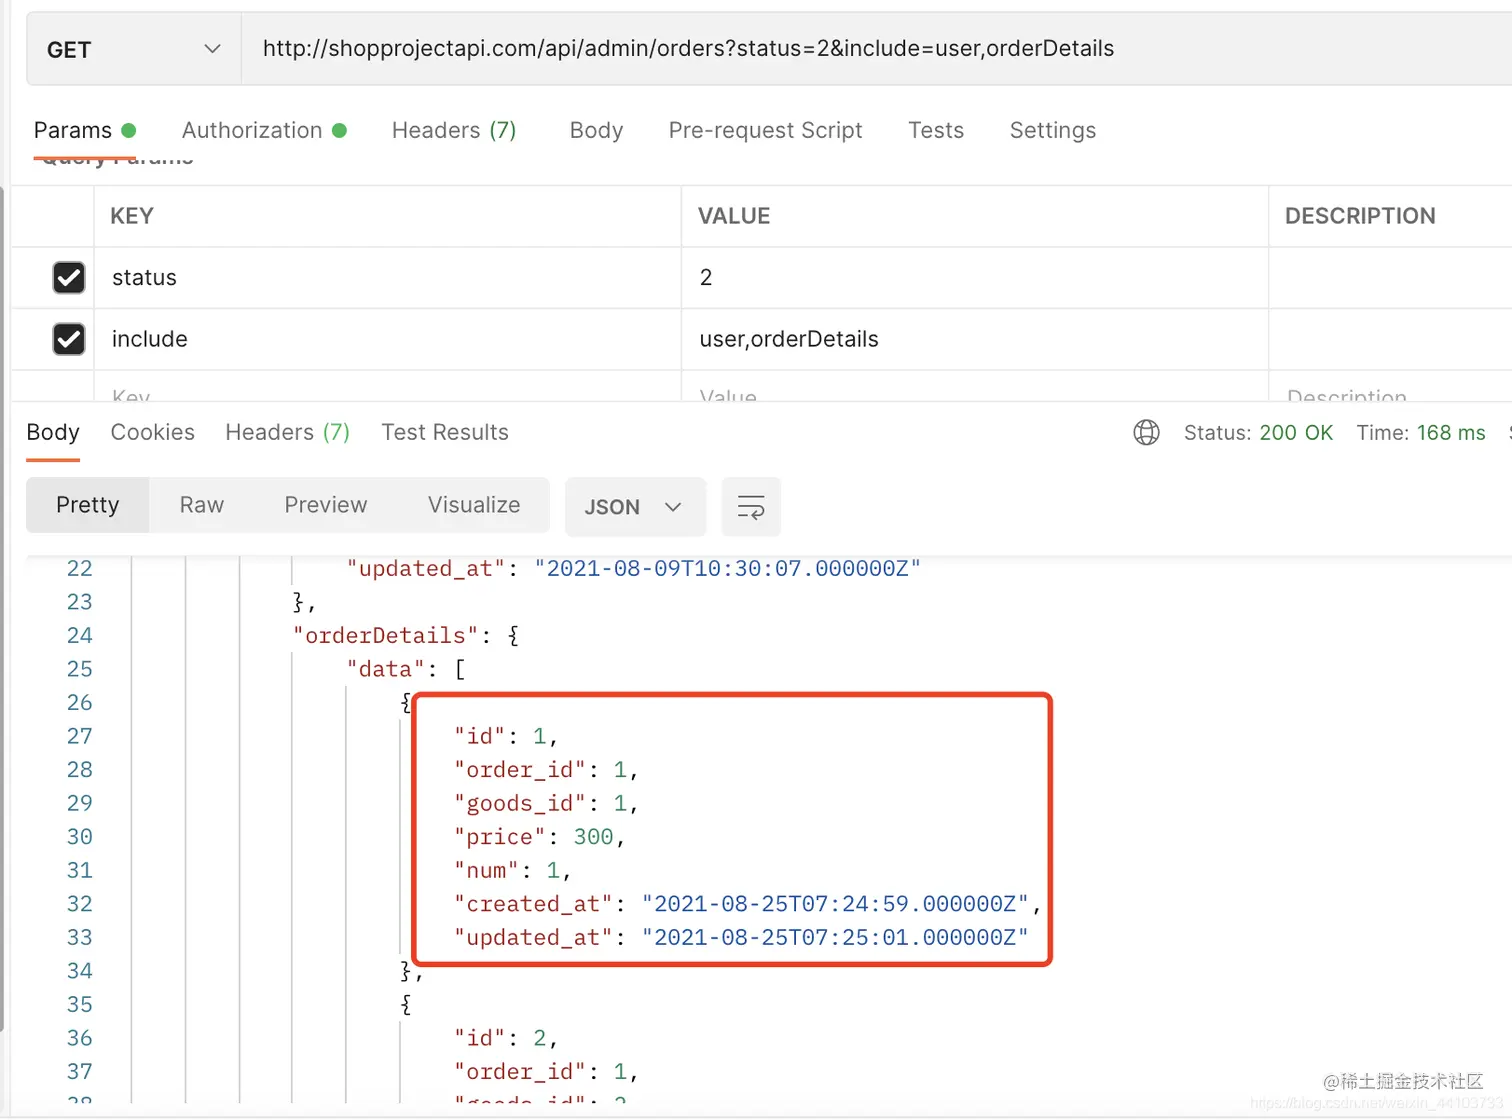Click the status key cell

(388, 278)
